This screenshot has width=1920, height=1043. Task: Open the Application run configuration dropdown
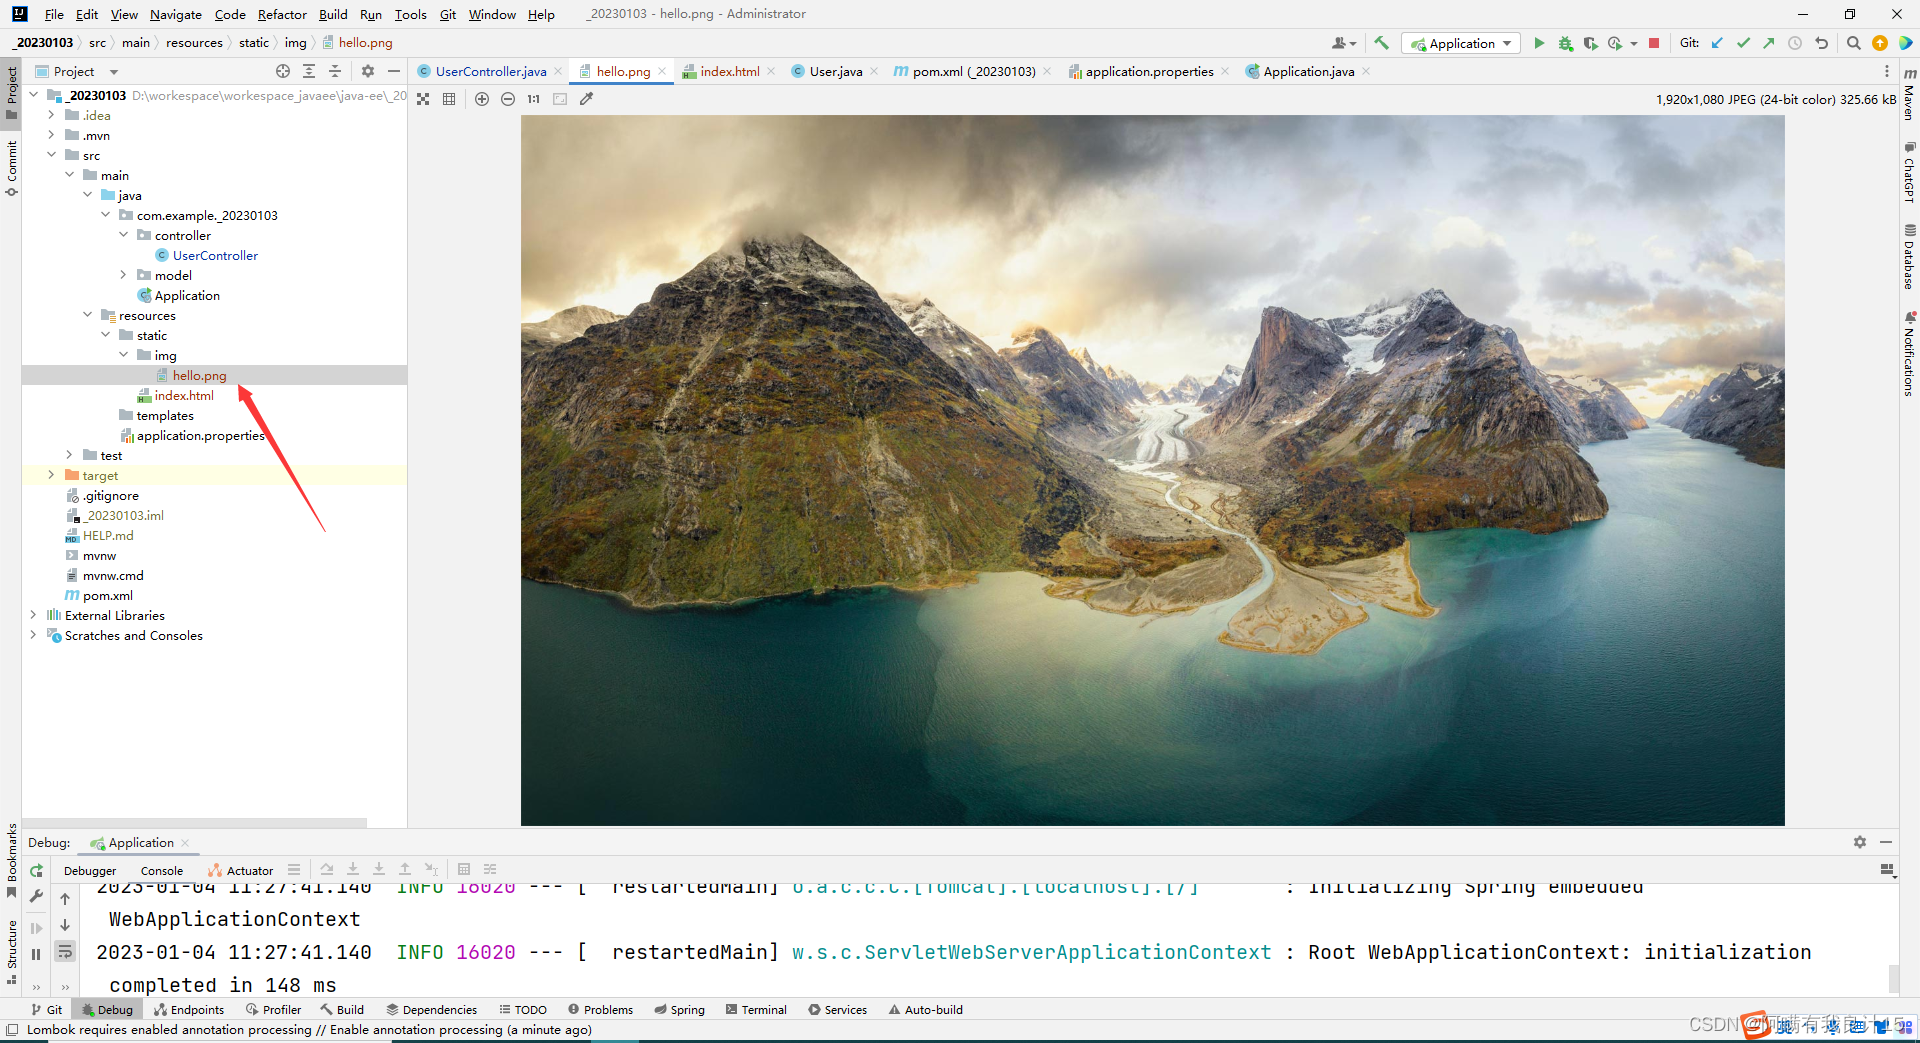1461,43
